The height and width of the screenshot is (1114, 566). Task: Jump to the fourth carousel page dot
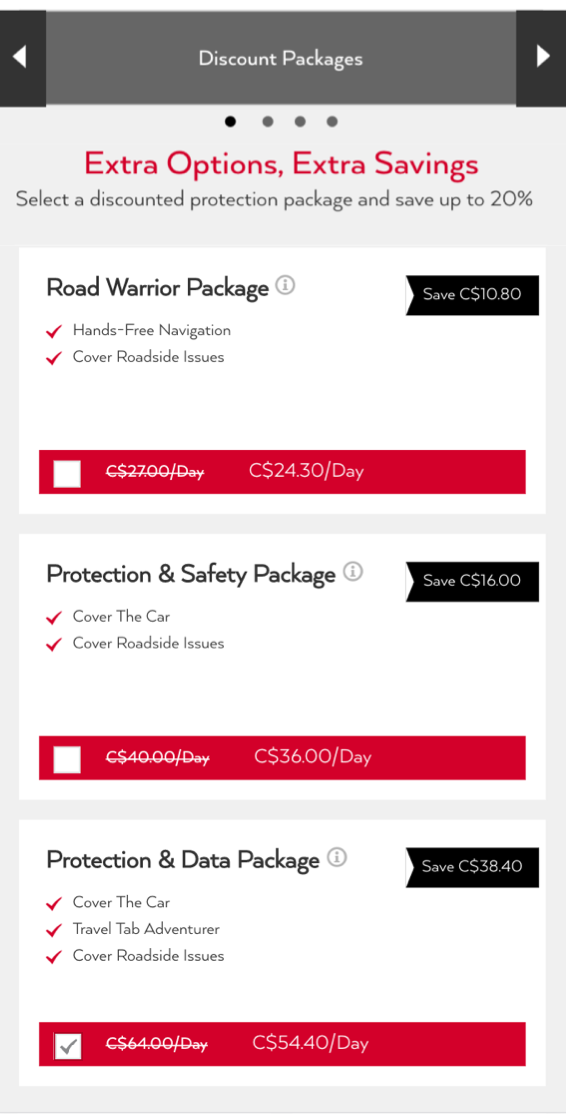point(332,121)
